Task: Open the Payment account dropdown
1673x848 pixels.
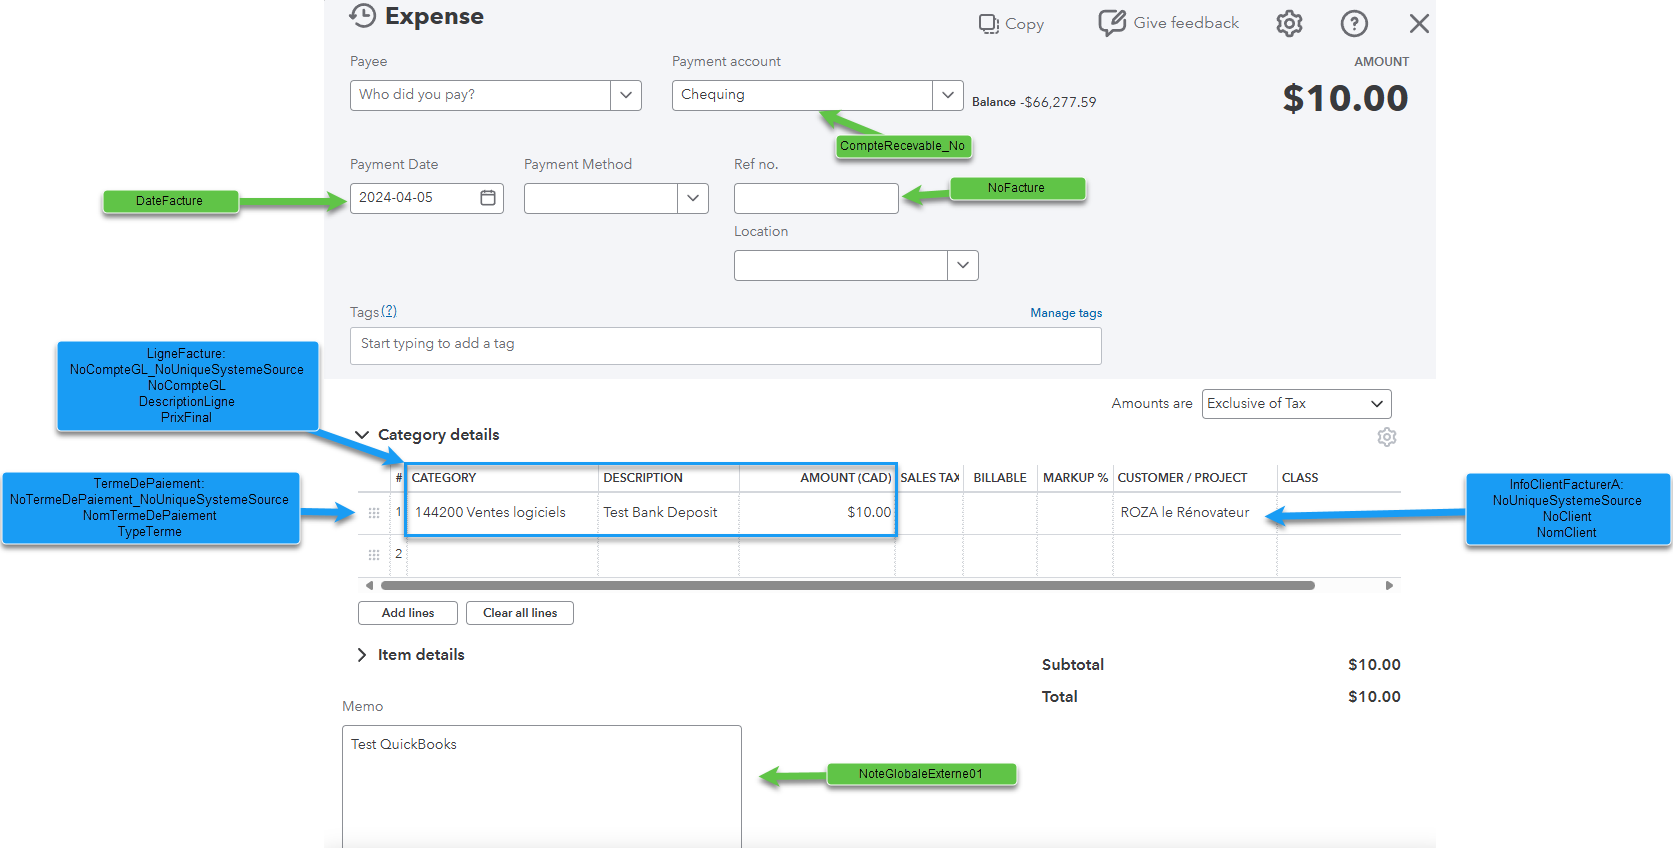Action: tap(947, 95)
